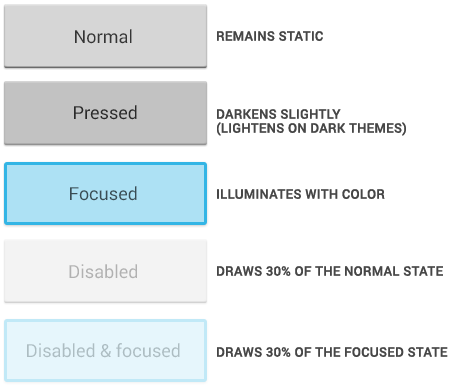The image size is (450, 385).
Task: Click the blue outline of the Focused button
Action: pyautogui.click(x=105, y=164)
